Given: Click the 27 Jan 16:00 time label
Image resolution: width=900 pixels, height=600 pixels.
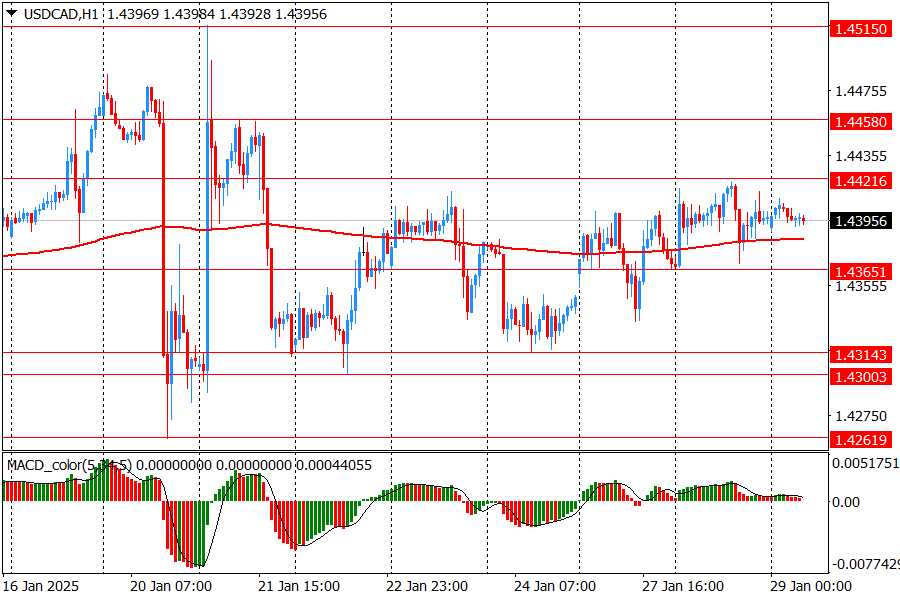Looking at the screenshot, I should tap(683, 586).
